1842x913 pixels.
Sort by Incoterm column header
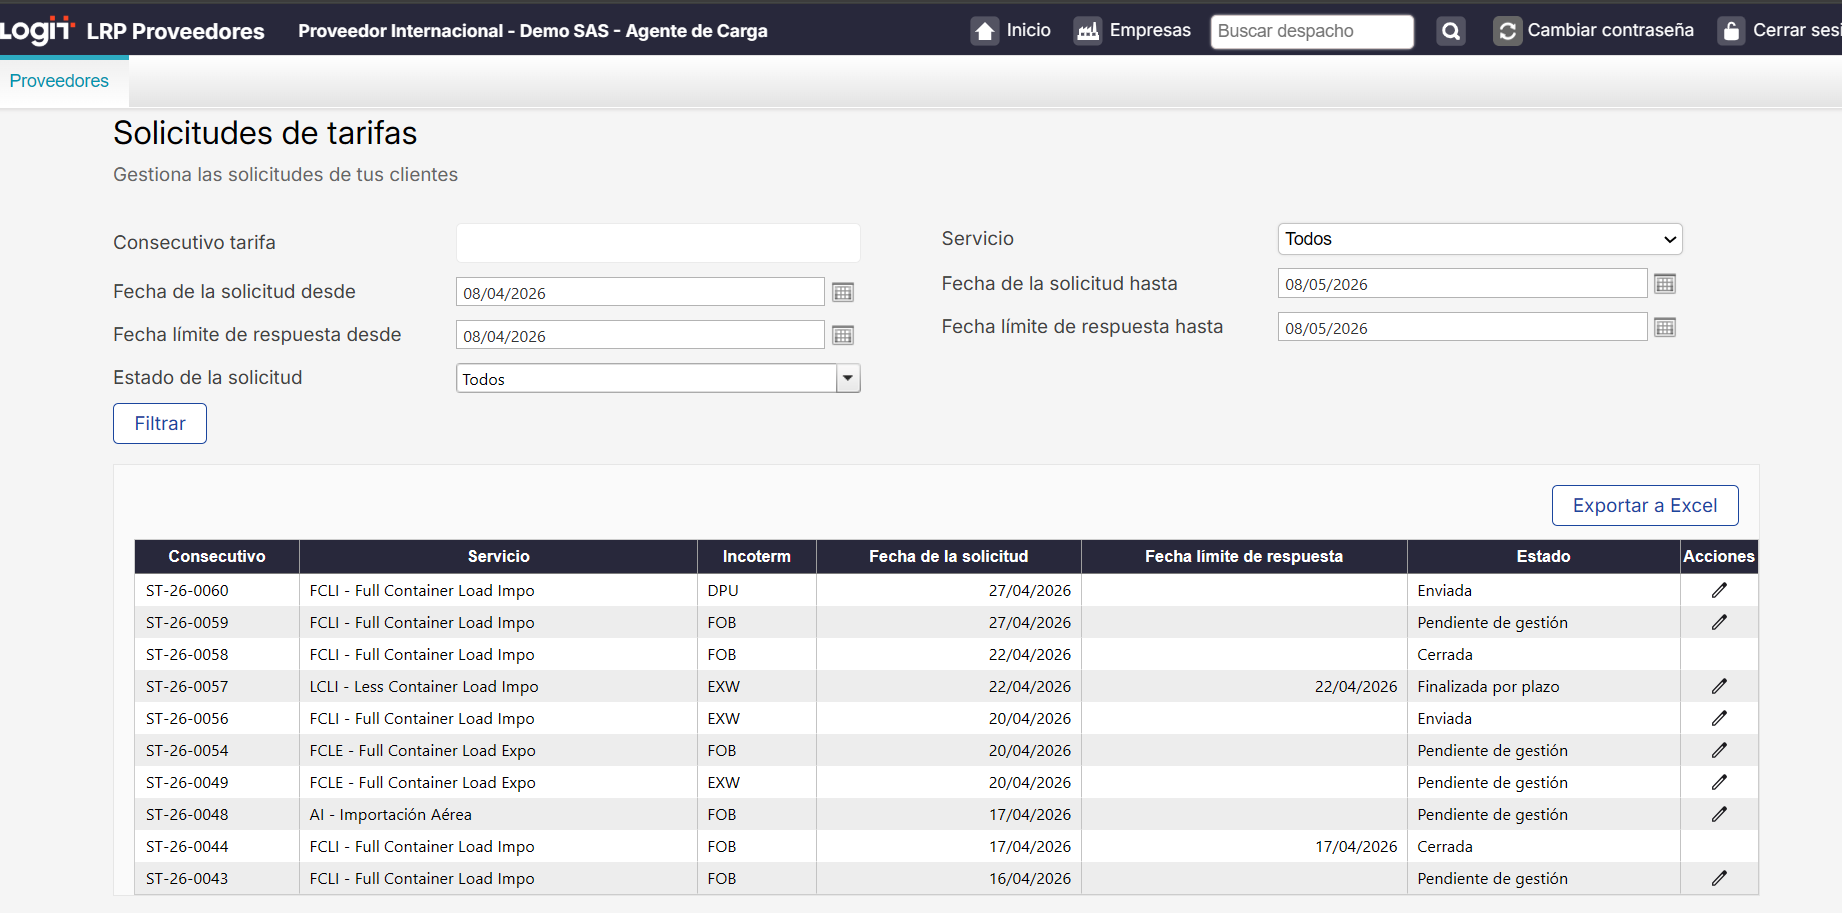[x=757, y=556]
